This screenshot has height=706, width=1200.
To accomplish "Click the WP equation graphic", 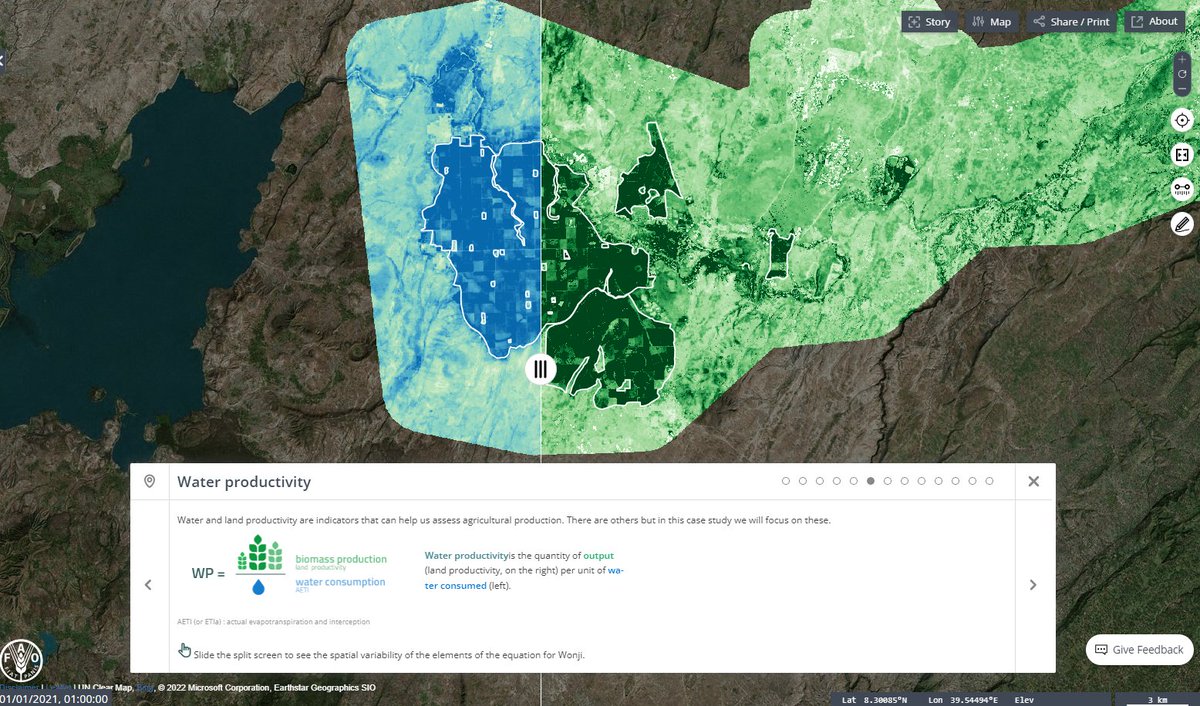I will pyautogui.click(x=288, y=567).
